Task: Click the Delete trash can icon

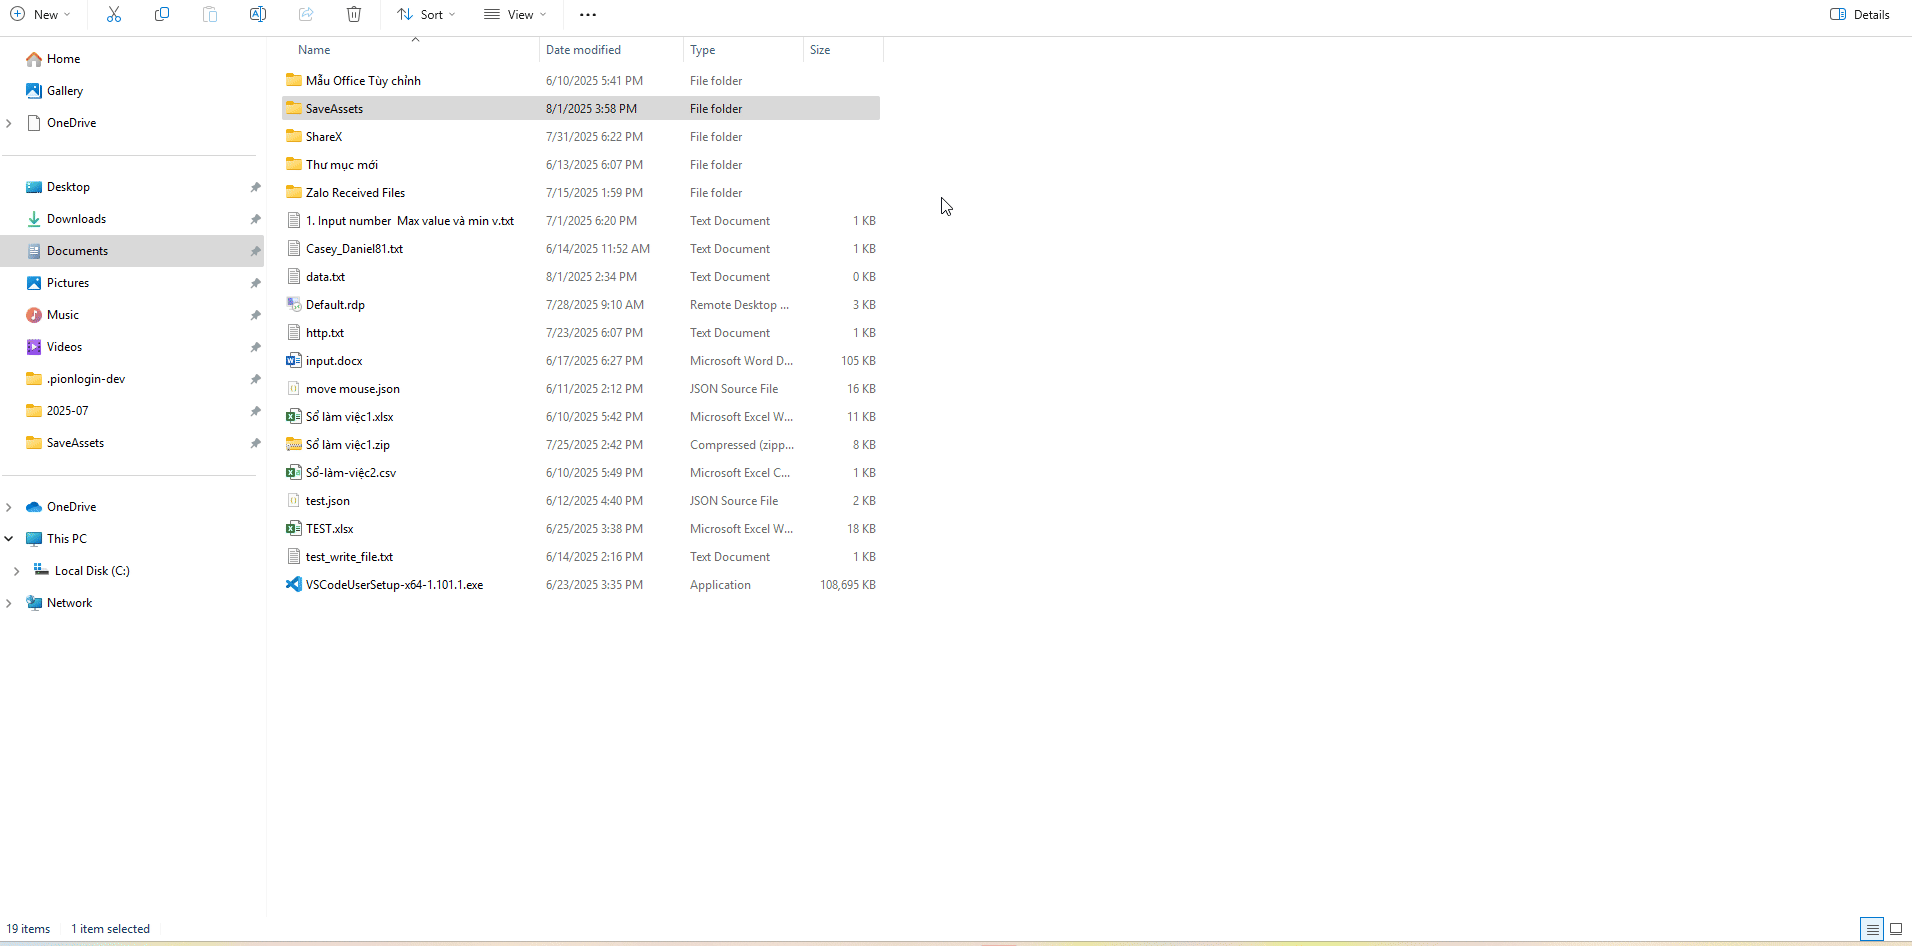Action: [x=354, y=14]
